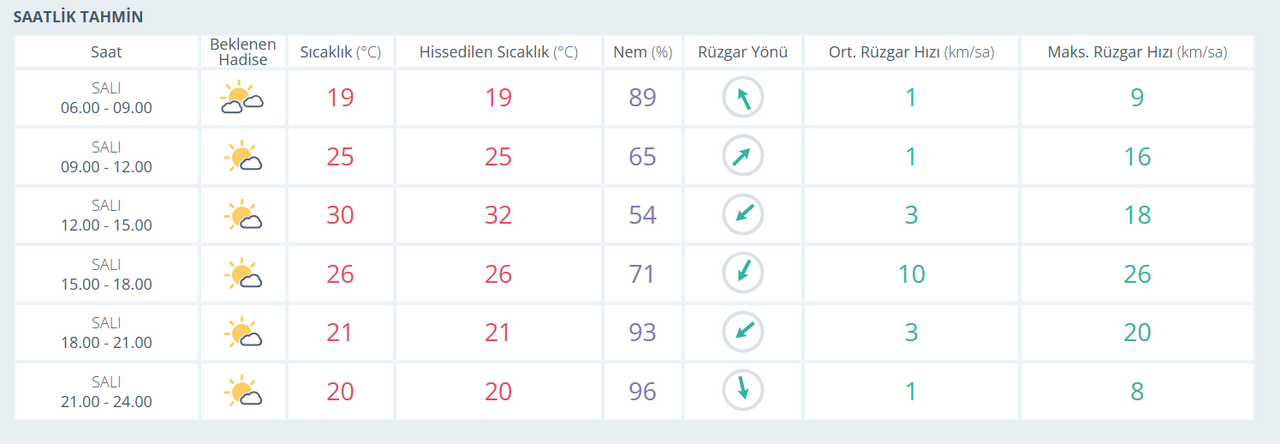This screenshot has height=444, width=1280.
Task: Click wind direction arrow for 06.00 - 09.00
Action: click(743, 98)
